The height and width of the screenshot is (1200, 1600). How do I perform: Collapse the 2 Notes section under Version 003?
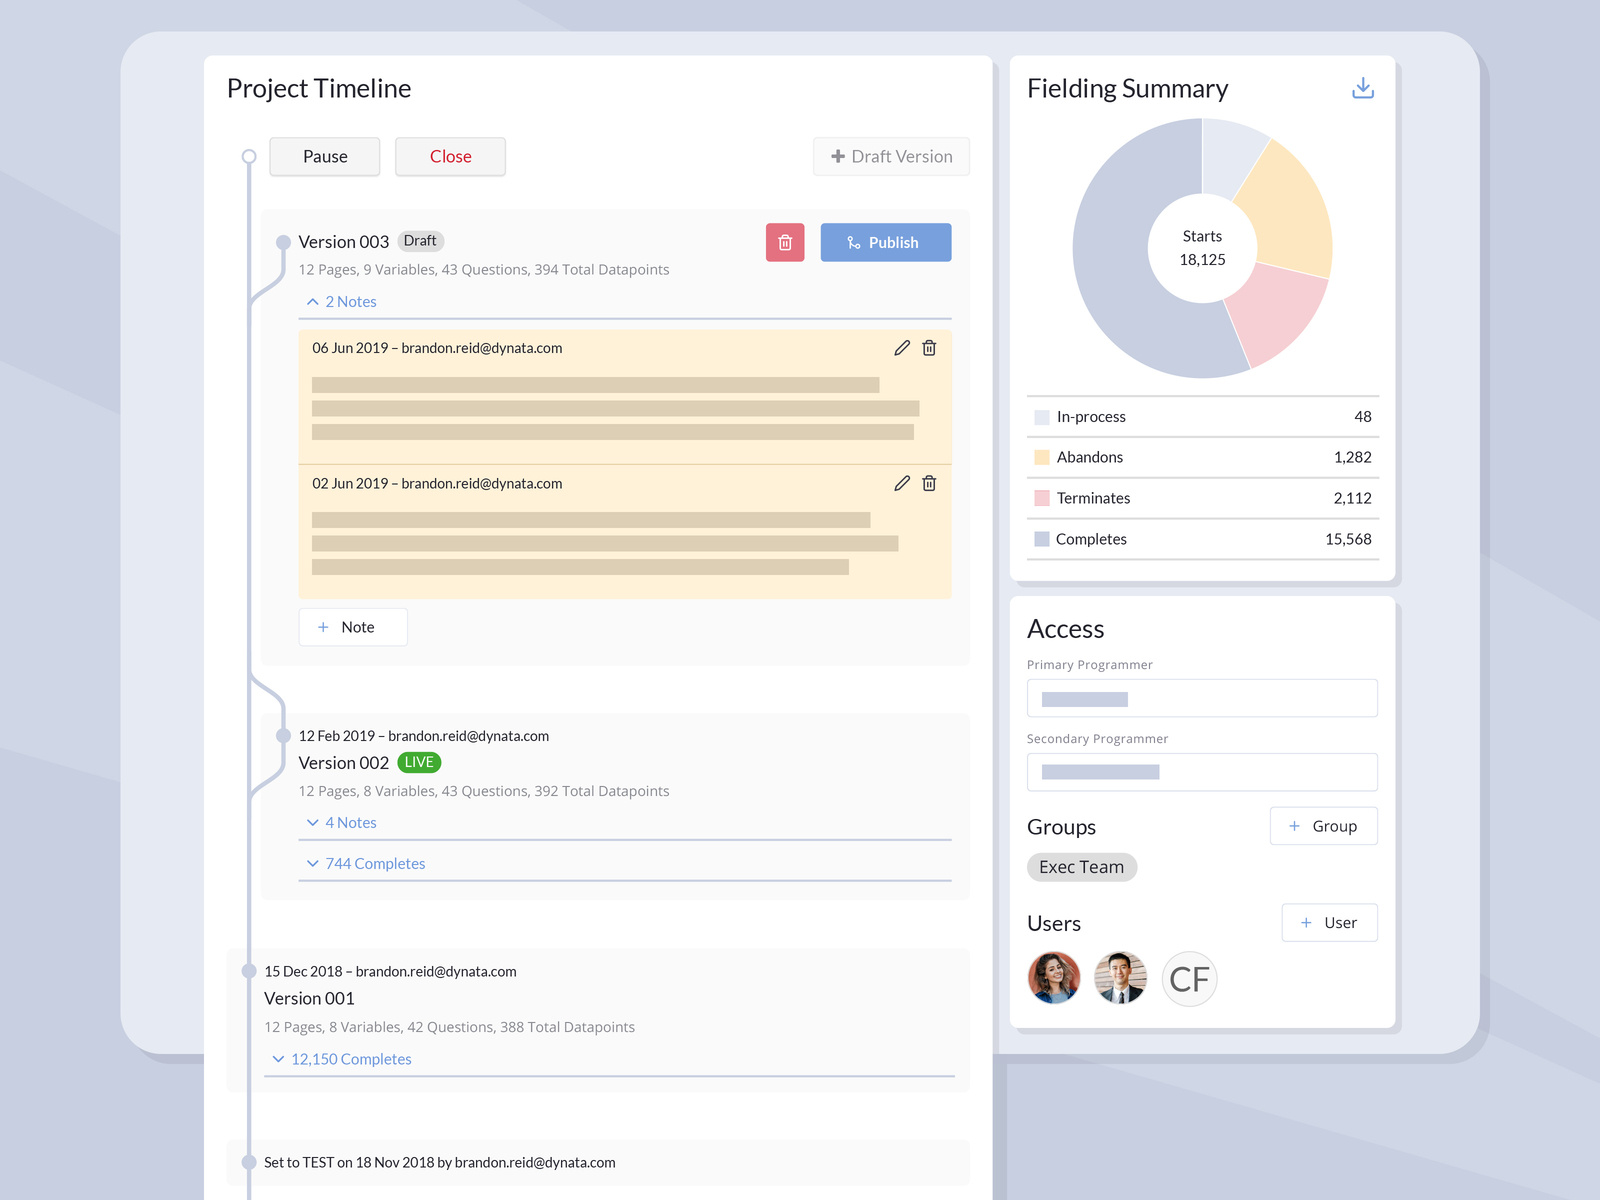[x=342, y=301]
